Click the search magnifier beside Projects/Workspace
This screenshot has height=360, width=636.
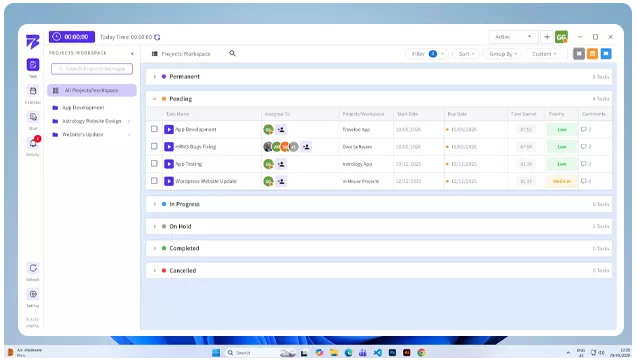click(232, 53)
